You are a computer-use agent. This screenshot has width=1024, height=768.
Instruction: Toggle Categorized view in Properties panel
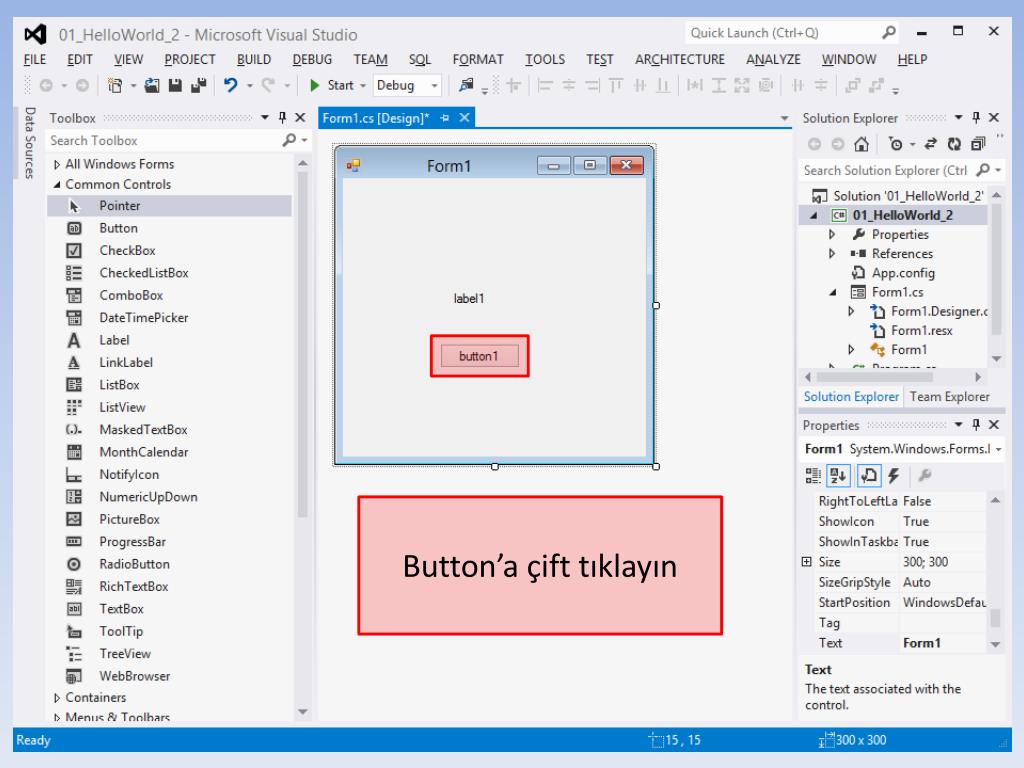coord(813,475)
